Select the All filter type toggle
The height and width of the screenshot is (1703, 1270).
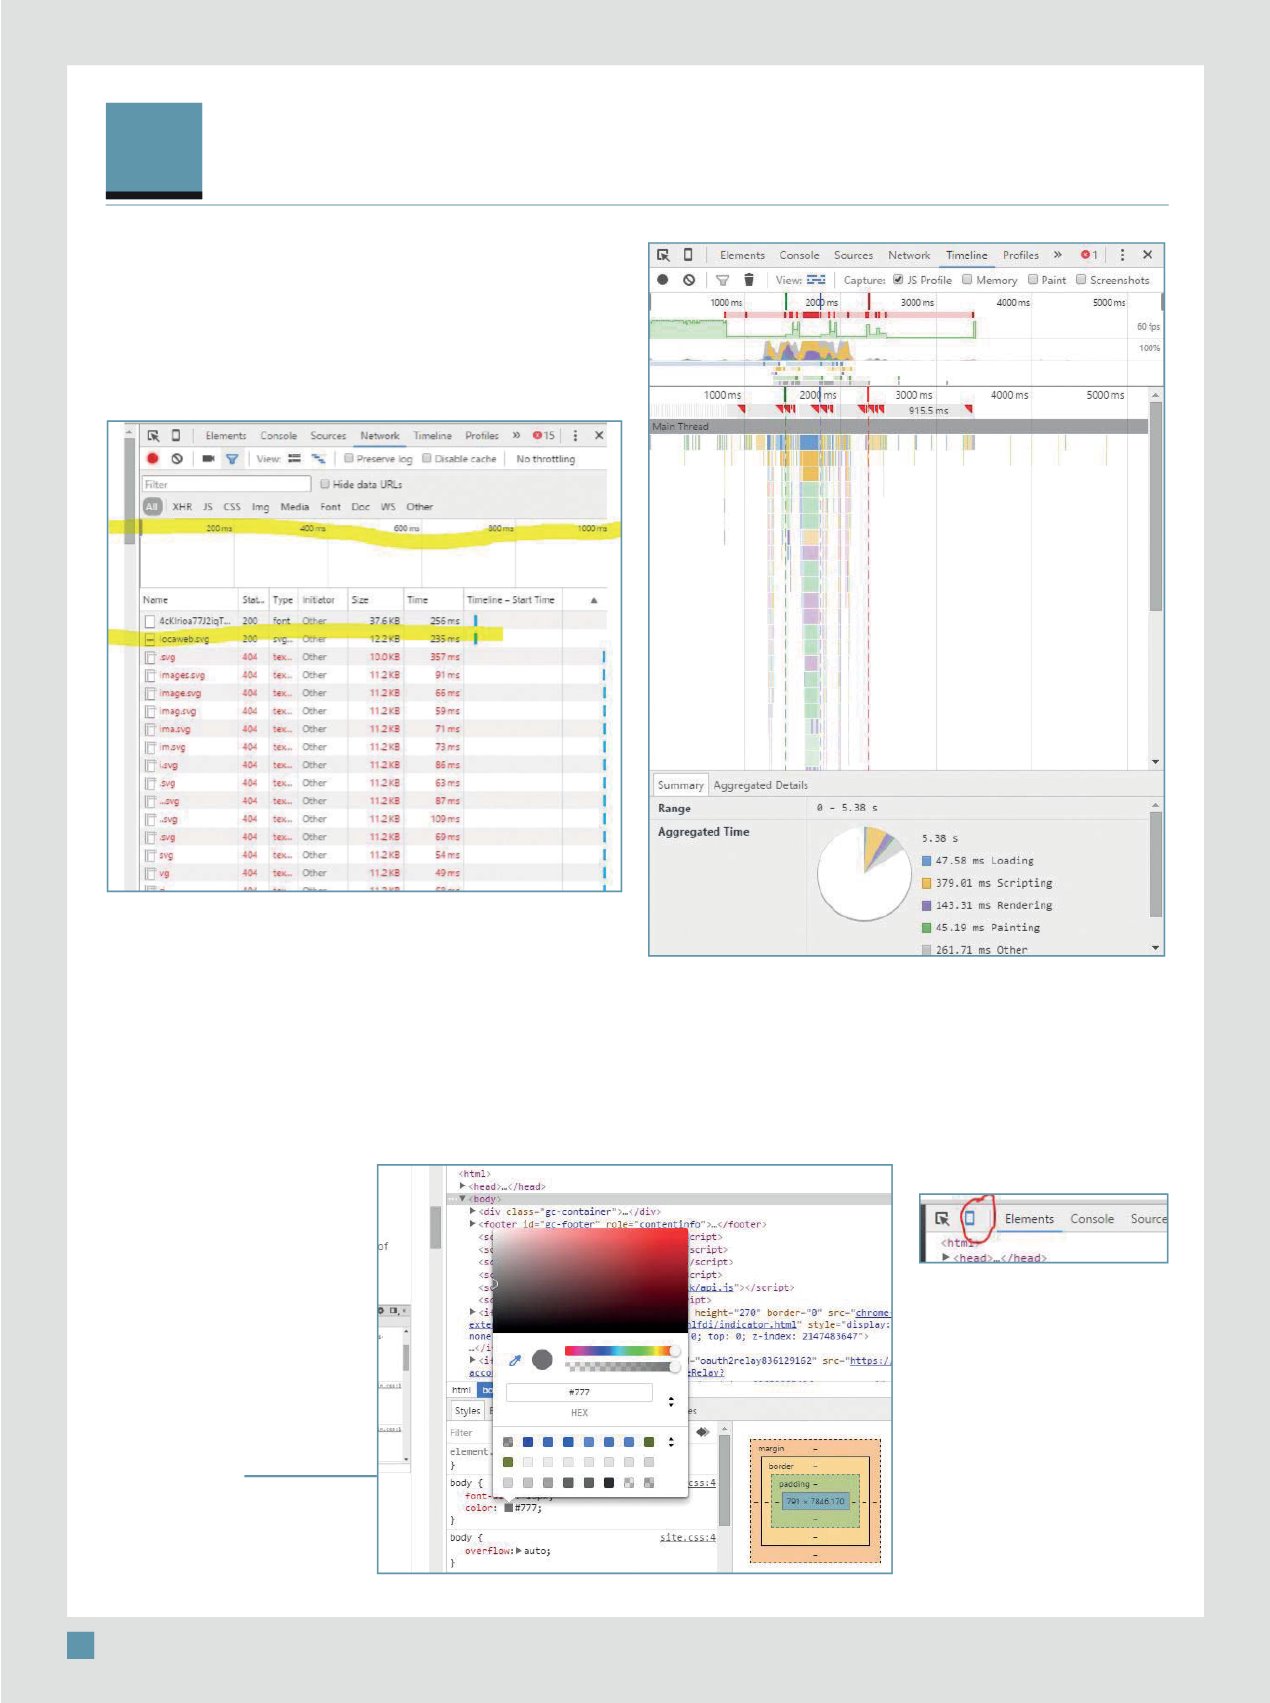tap(152, 507)
